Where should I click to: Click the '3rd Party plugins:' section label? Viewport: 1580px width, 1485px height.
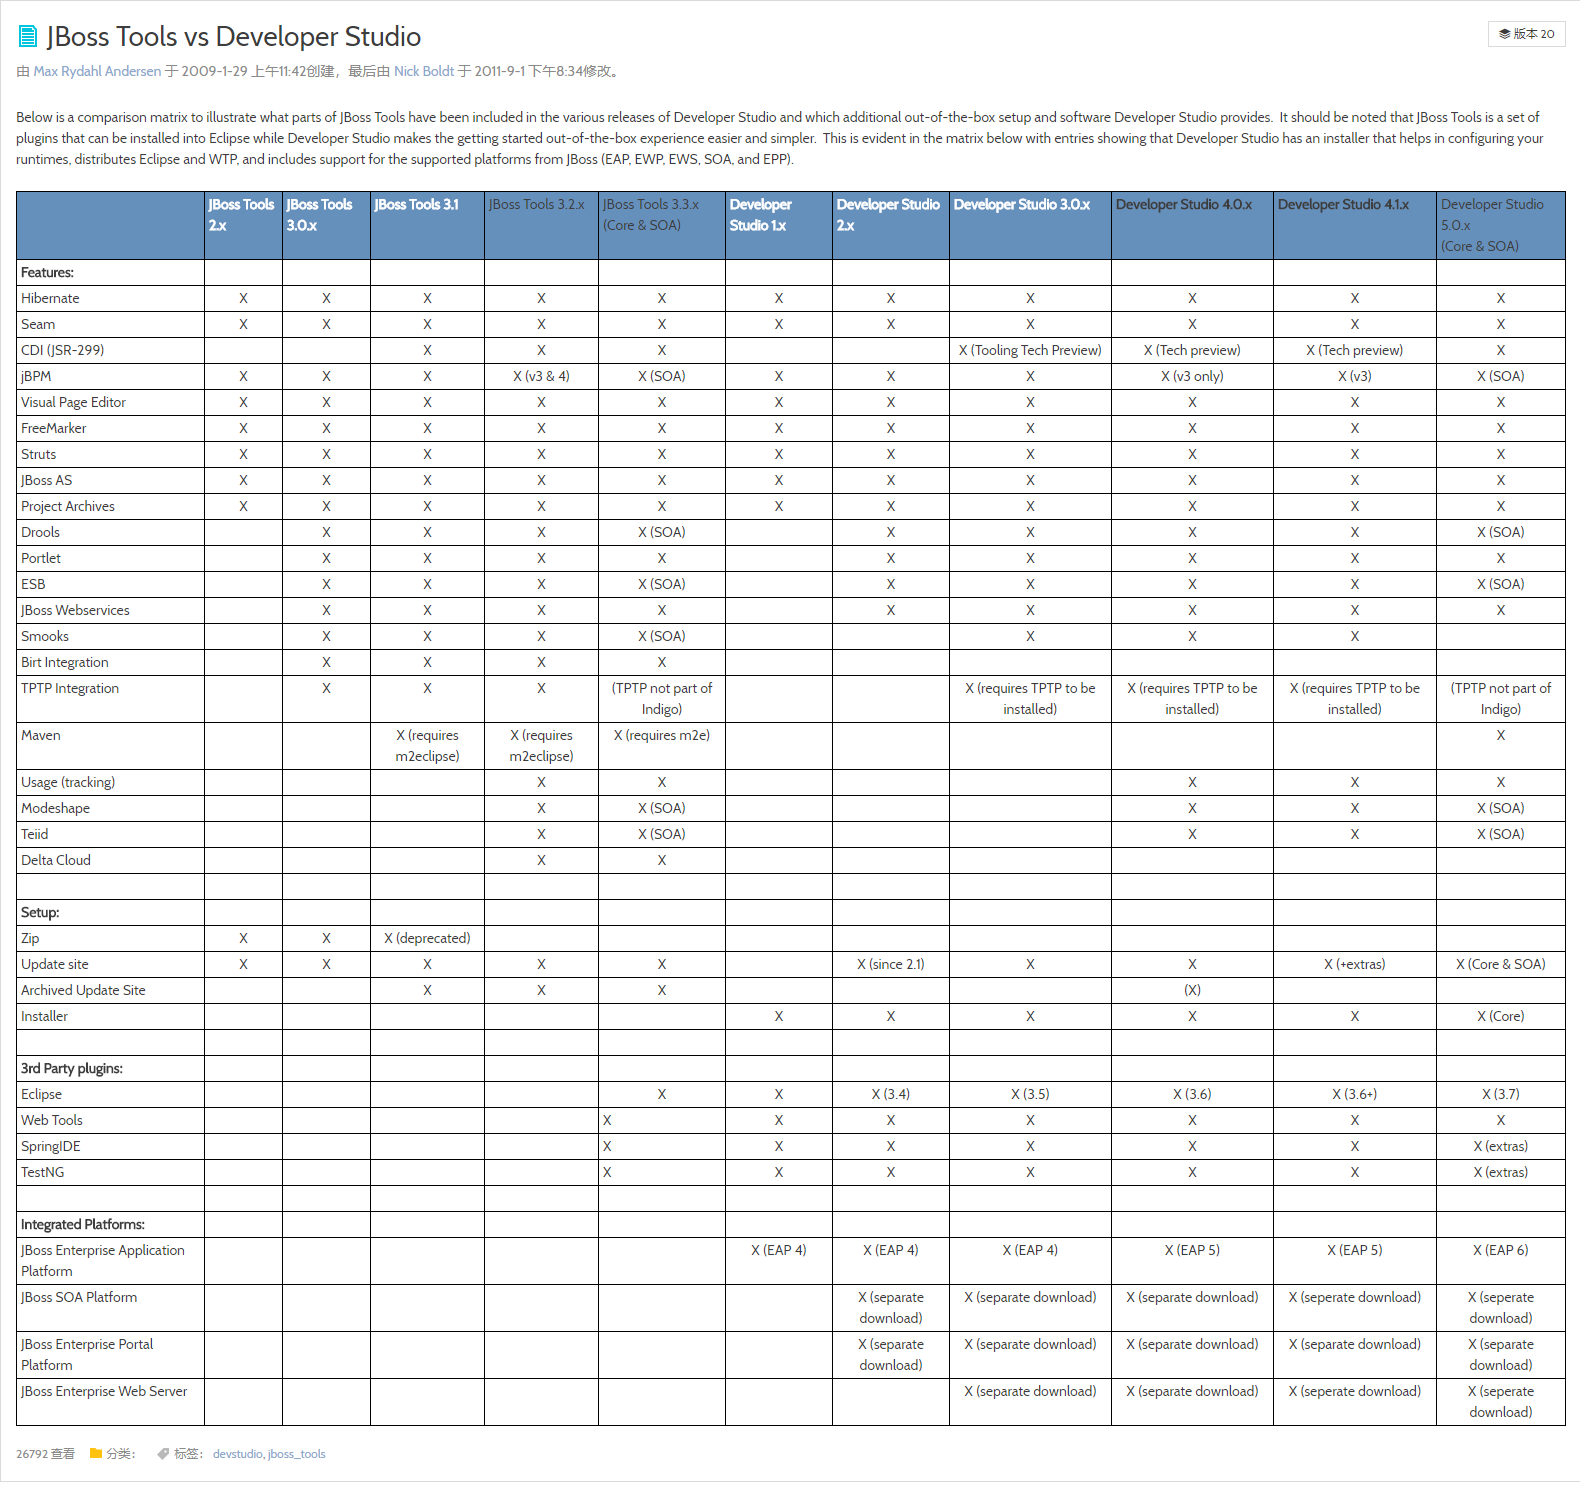point(72,1068)
